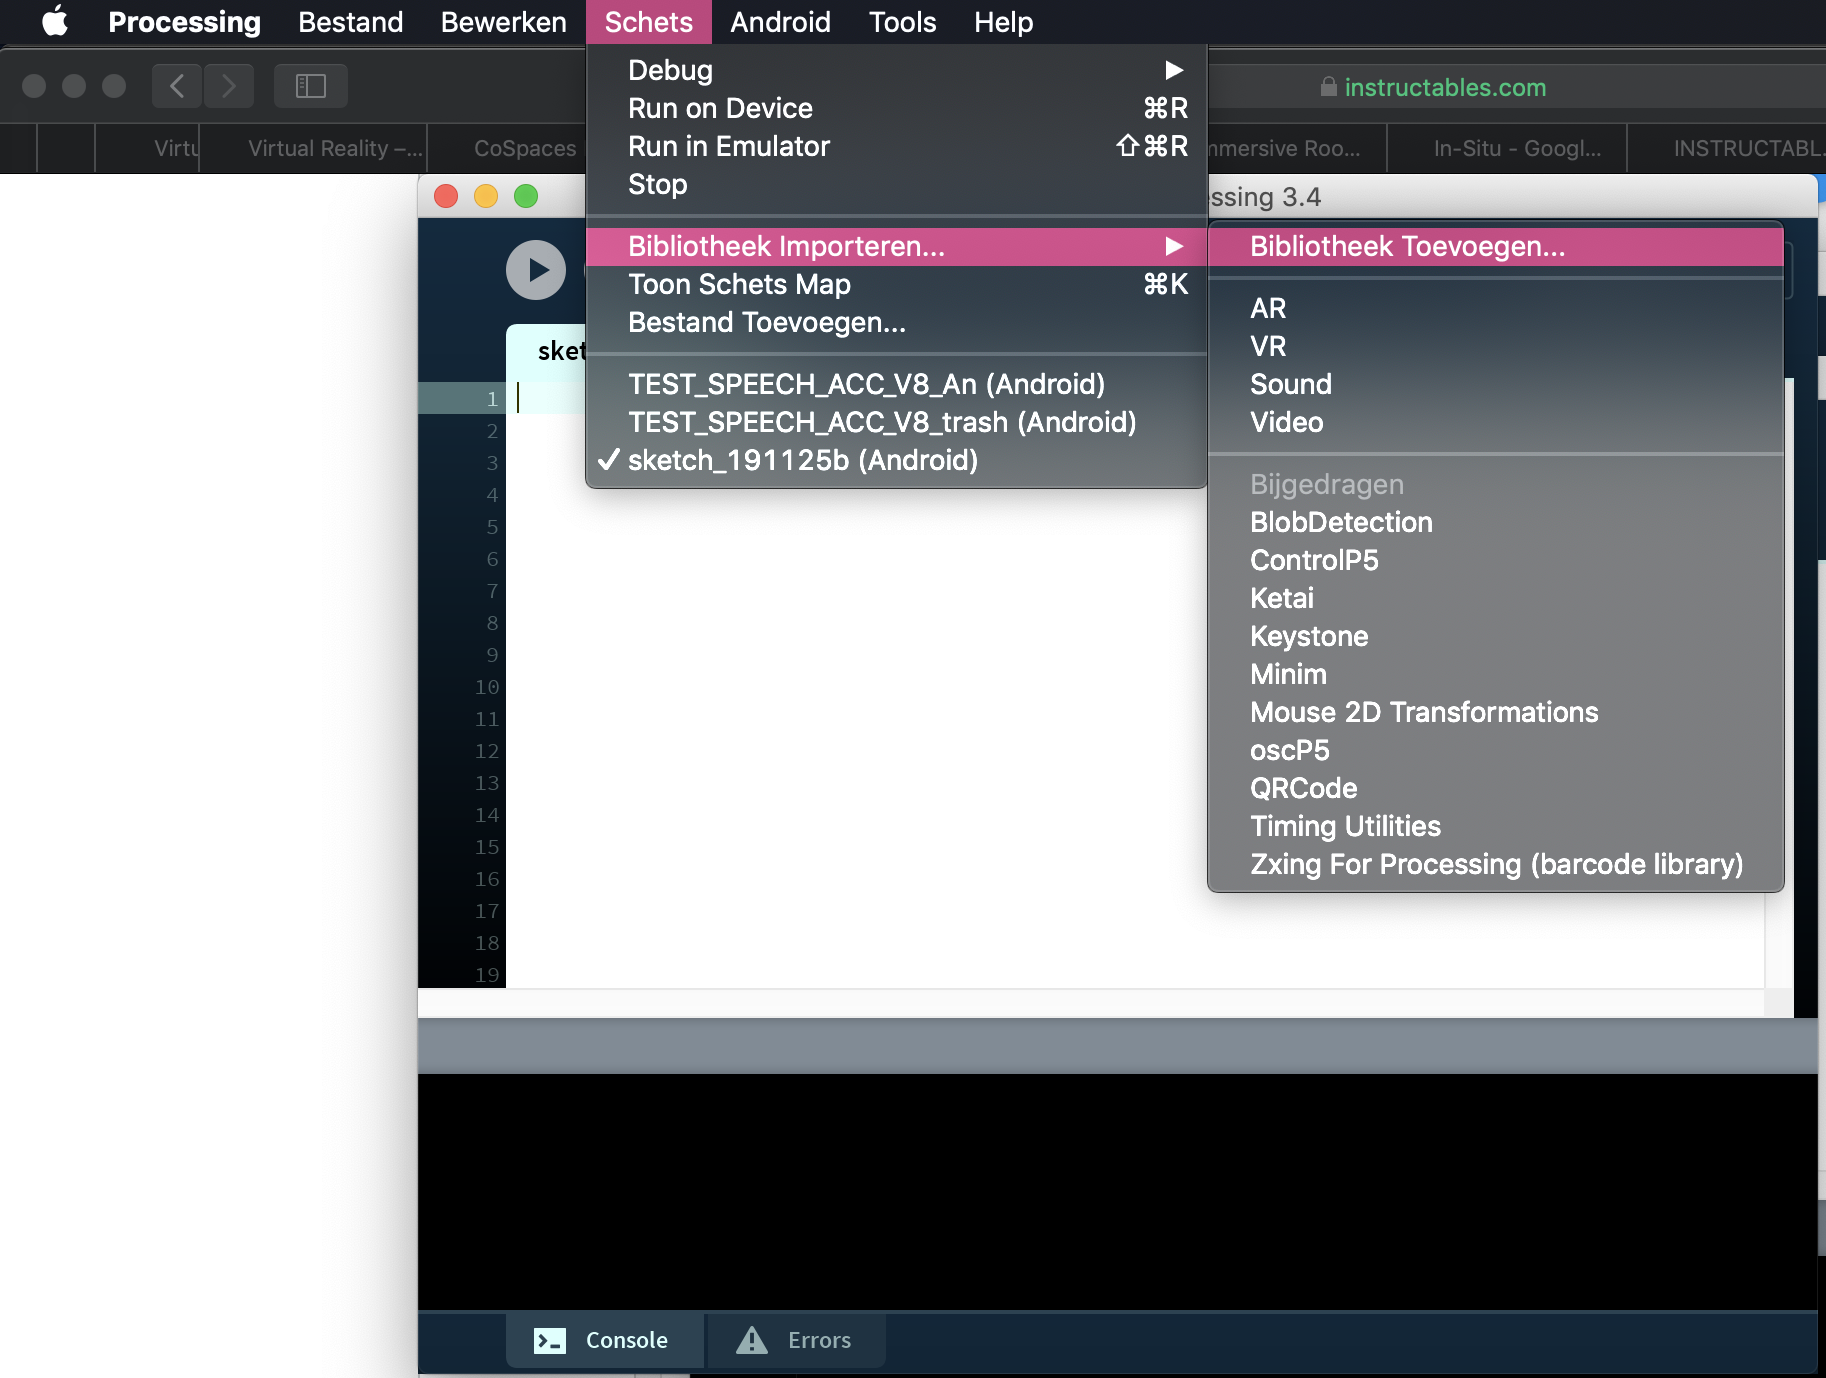The width and height of the screenshot is (1826, 1378).
Task: Click line number 10 in gutter
Action: click(487, 687)
